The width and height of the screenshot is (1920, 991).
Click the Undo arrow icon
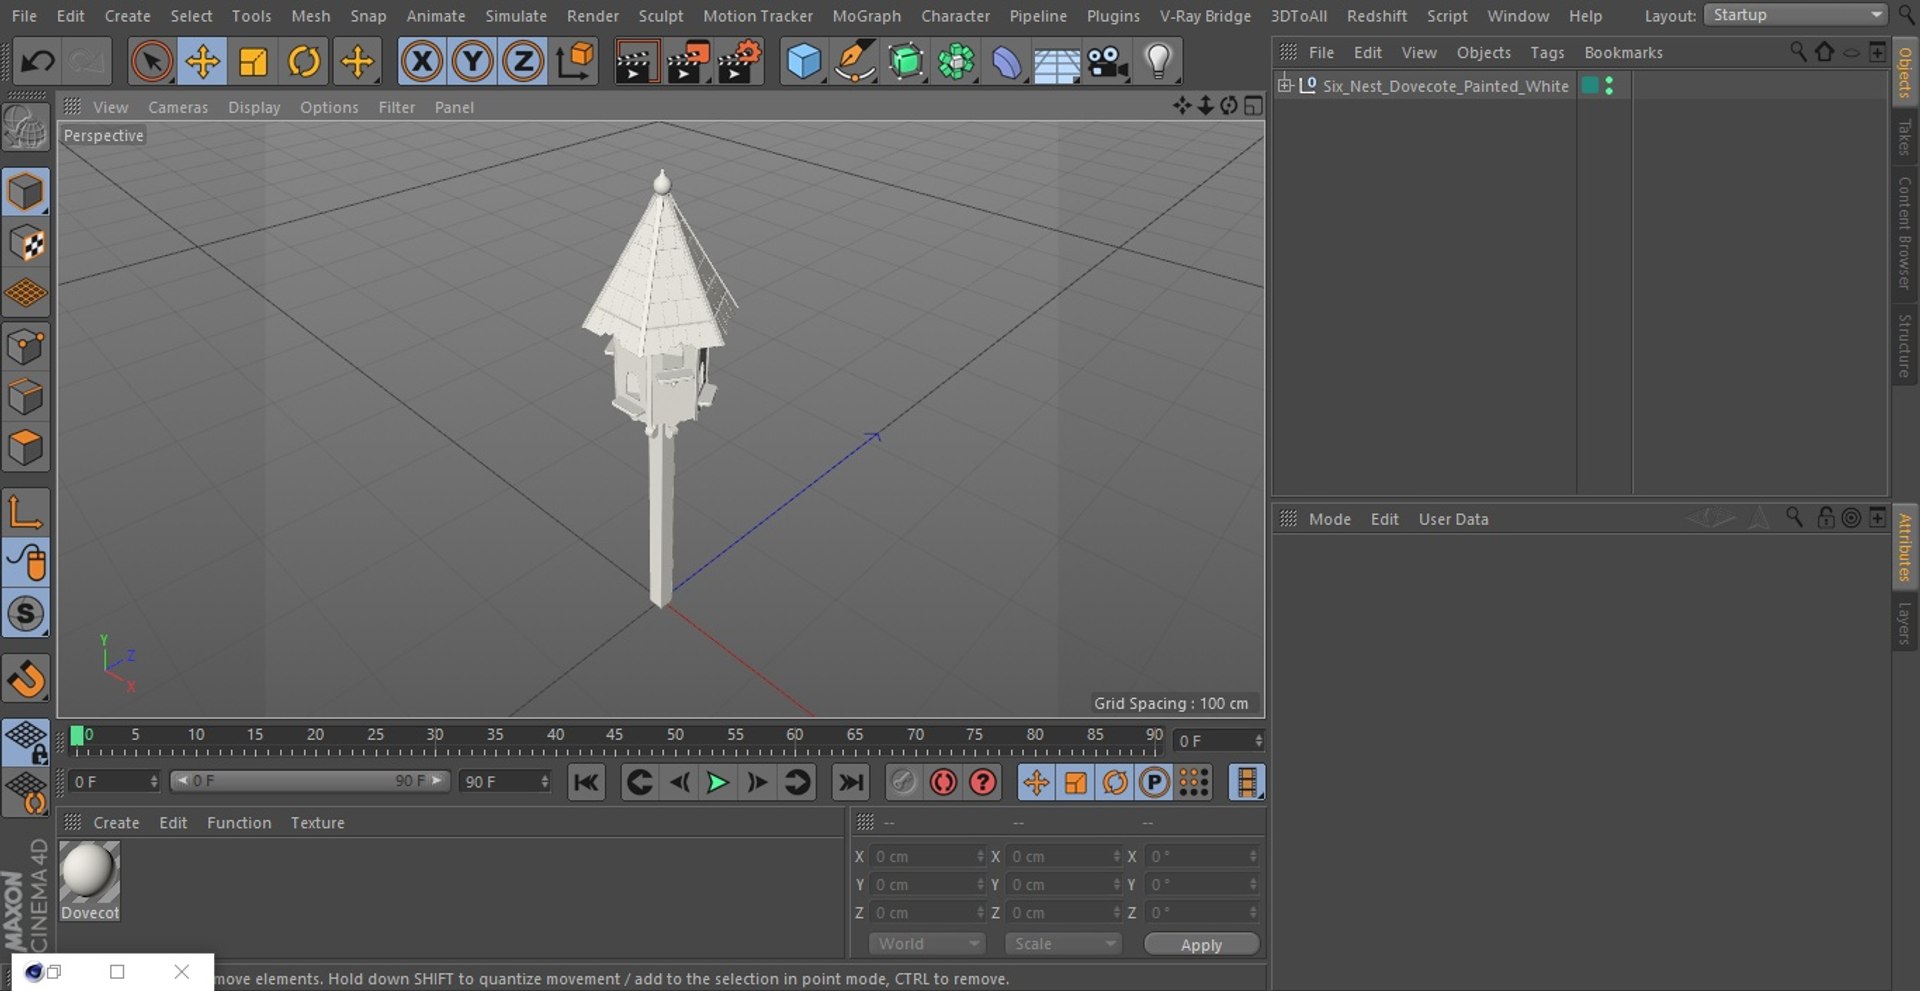38,62
